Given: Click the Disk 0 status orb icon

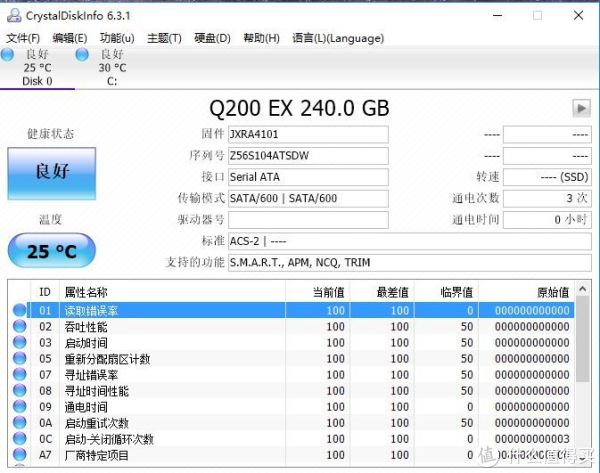Looking at the screenshot, I should pyautogui.click(x=8, y=54).
